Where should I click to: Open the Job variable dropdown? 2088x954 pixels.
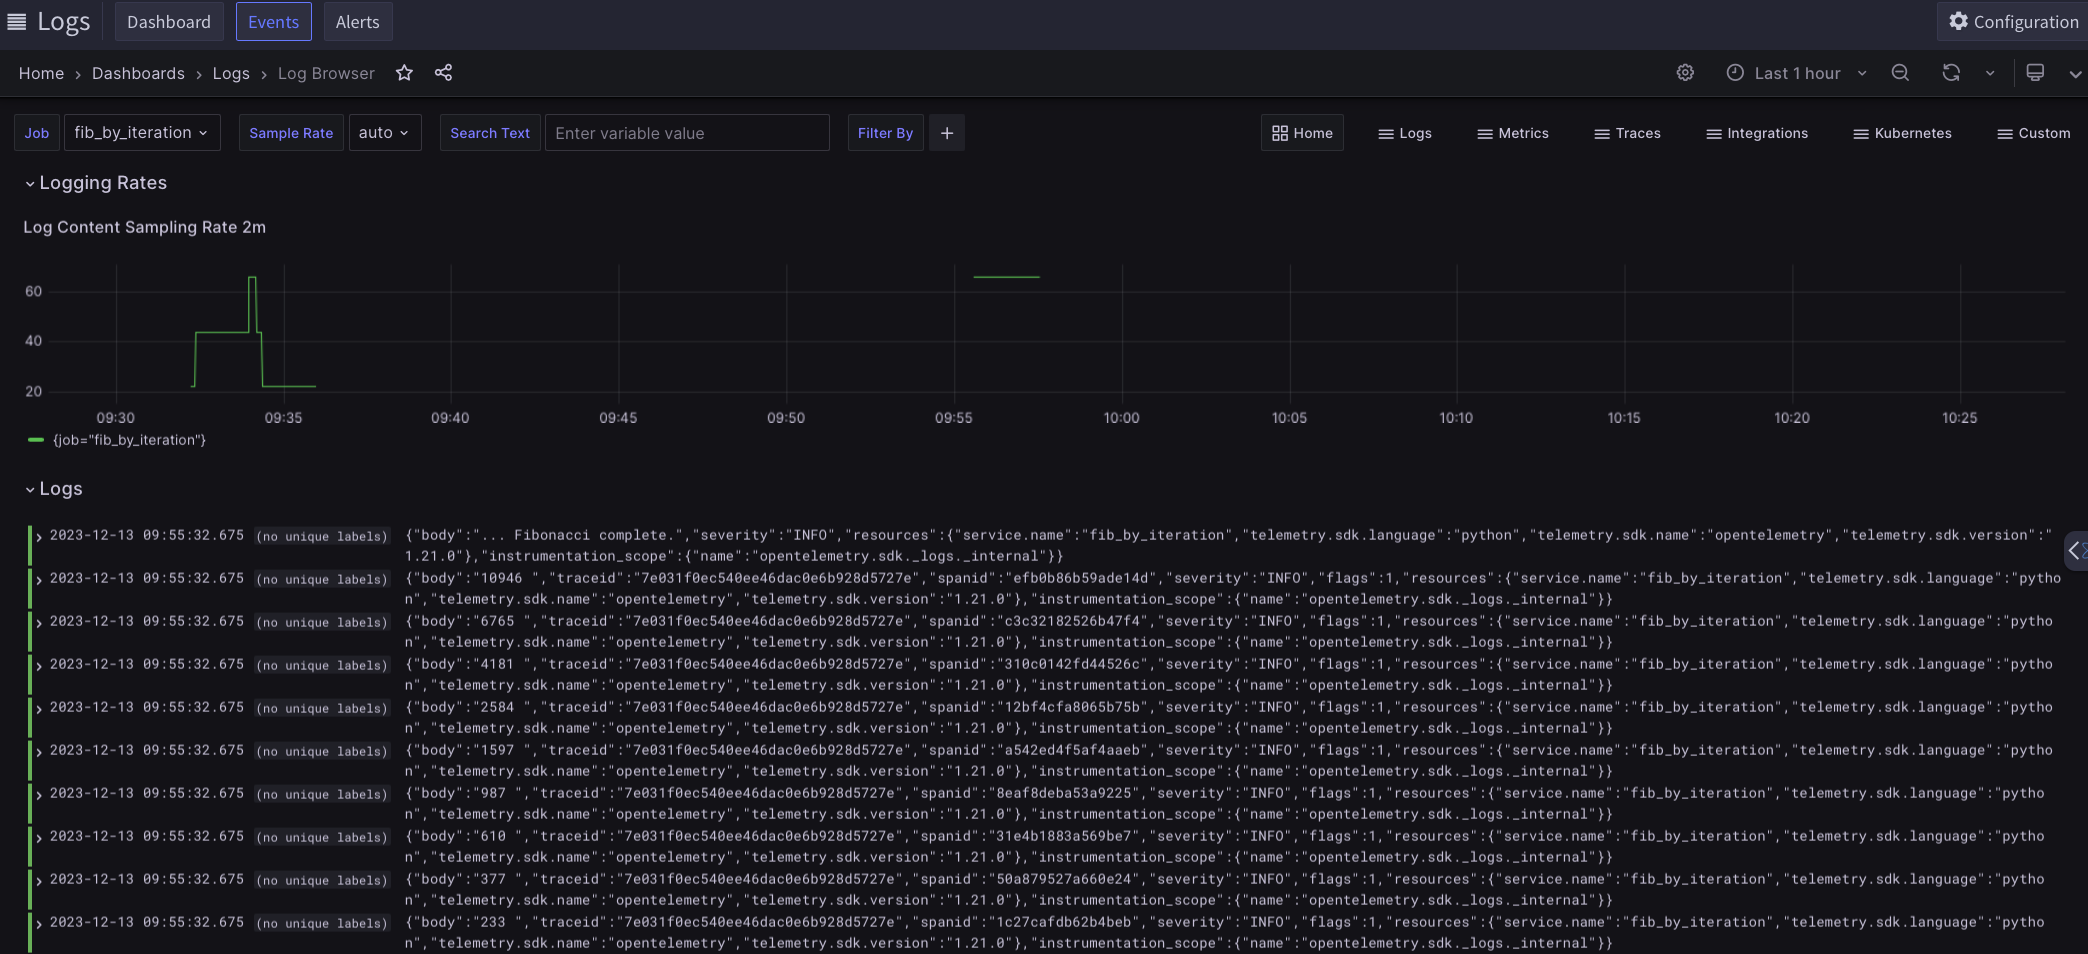[141, 132]
